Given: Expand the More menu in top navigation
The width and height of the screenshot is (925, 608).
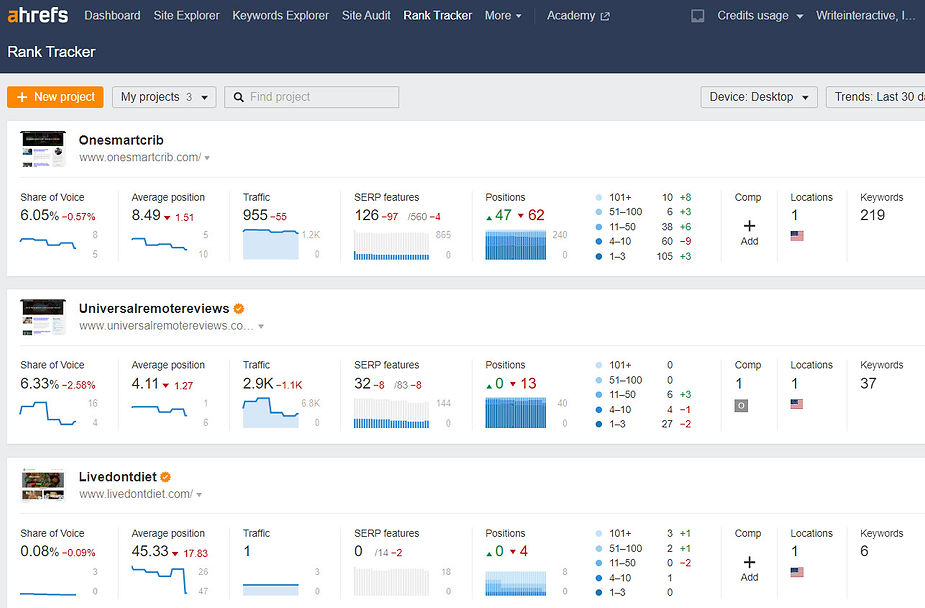Looking at the screenshot, I should [x=503, y=16].
